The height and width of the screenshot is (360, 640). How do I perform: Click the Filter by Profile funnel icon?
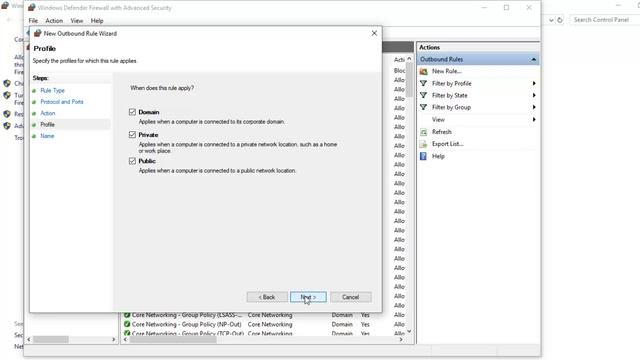pyautogui.click(x=423, y=83)
